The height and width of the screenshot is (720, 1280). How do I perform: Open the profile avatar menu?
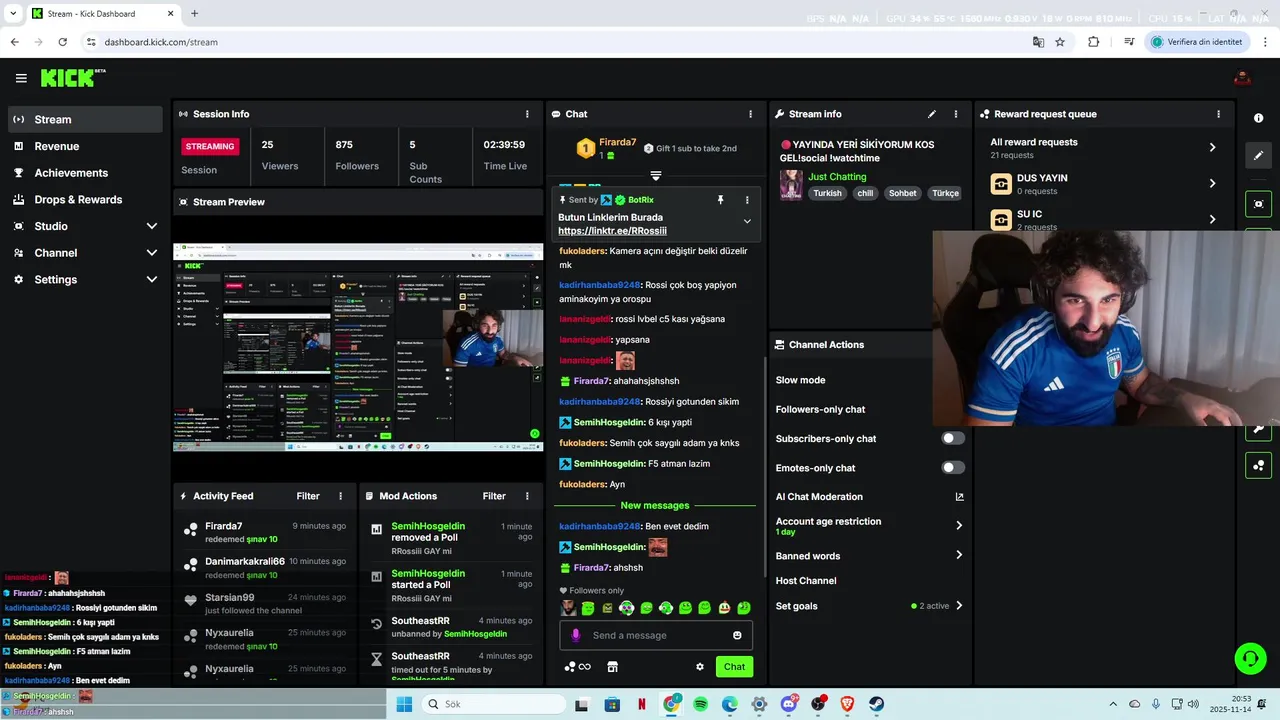pos(1243,78)
